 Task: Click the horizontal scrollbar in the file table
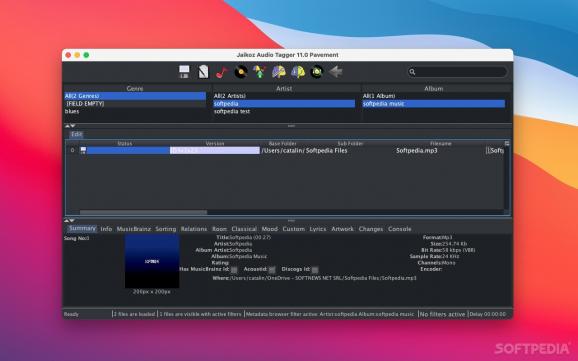point(143,212)
